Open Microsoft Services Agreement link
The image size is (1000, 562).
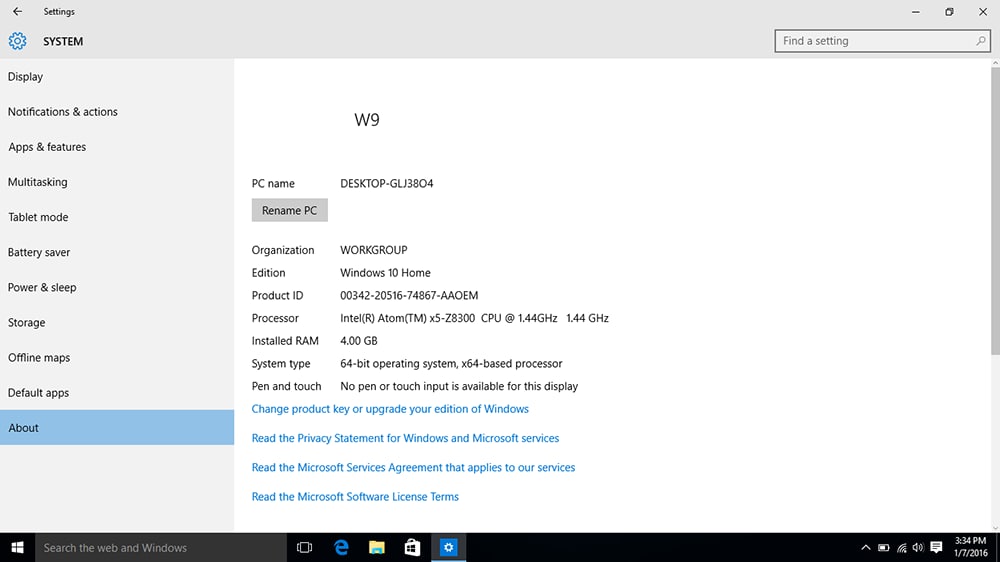point(413,468)
